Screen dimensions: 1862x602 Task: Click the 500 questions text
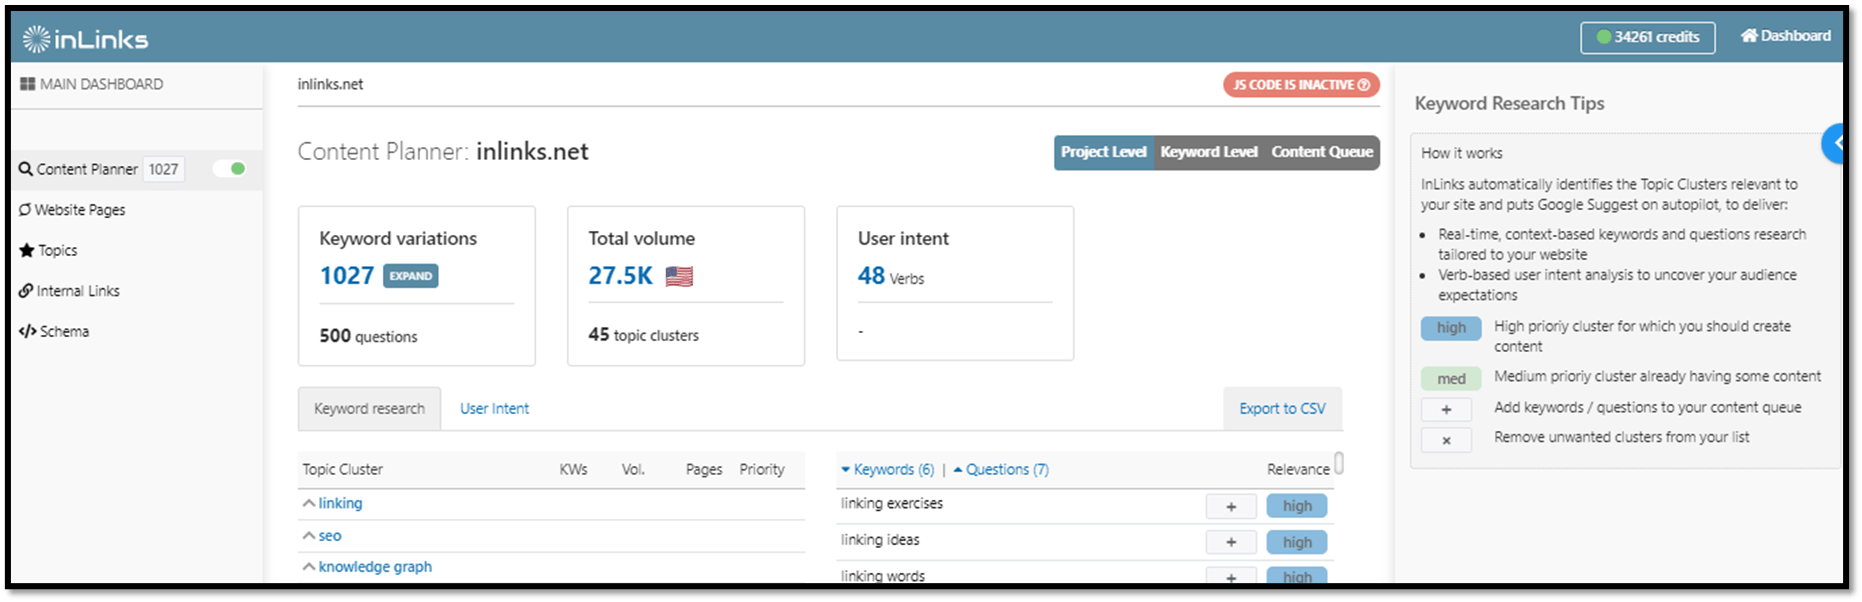point(368,336)
